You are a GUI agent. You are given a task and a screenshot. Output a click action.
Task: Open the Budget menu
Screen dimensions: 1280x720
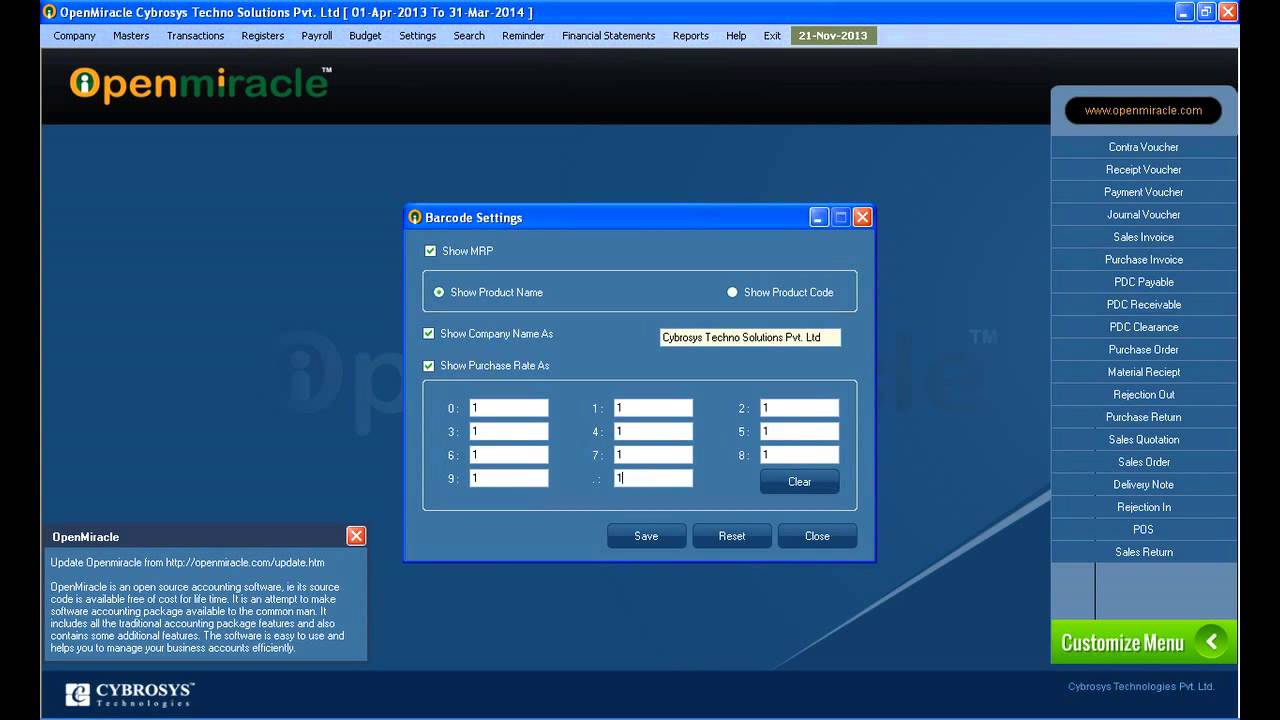click(365, 36)
